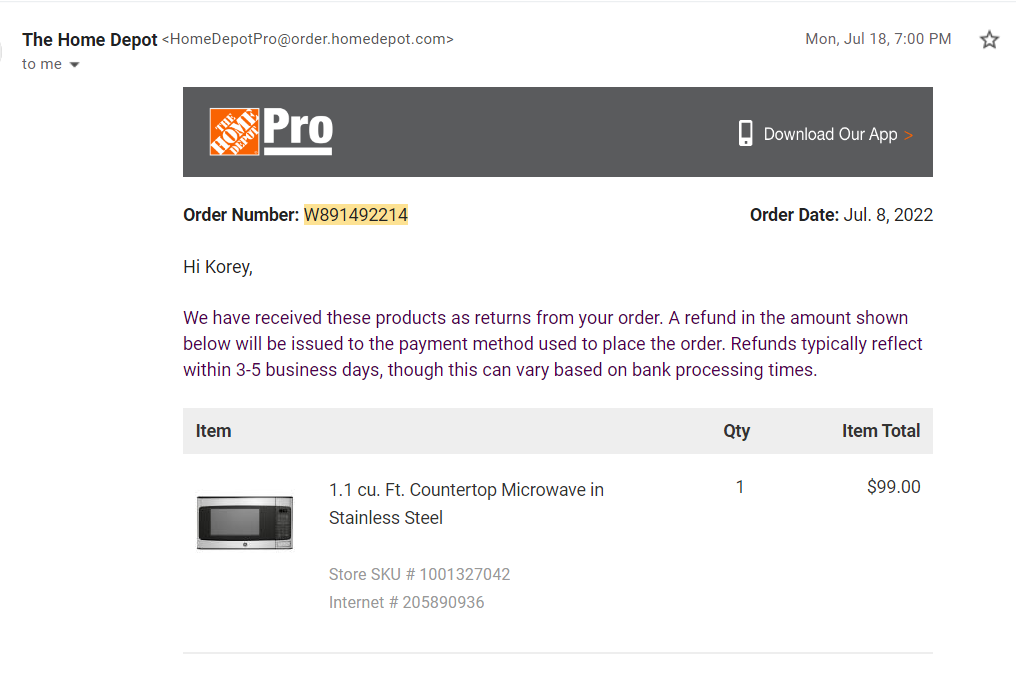Screen dimensions: 1016x675
Task: Expand the 'to me' recipient details arrow
Action: pos(75,65)
